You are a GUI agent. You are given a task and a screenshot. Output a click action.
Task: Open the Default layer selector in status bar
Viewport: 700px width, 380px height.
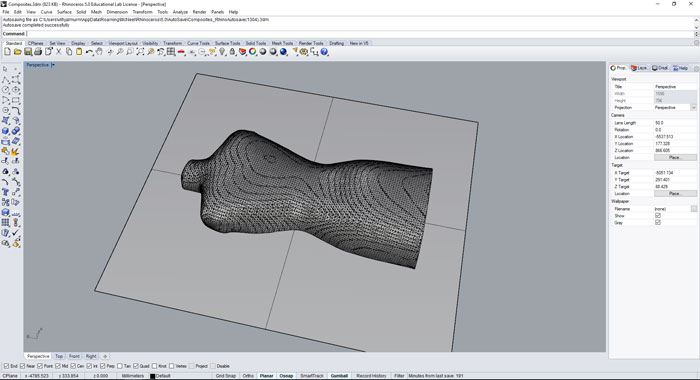(x=163, y=376)
